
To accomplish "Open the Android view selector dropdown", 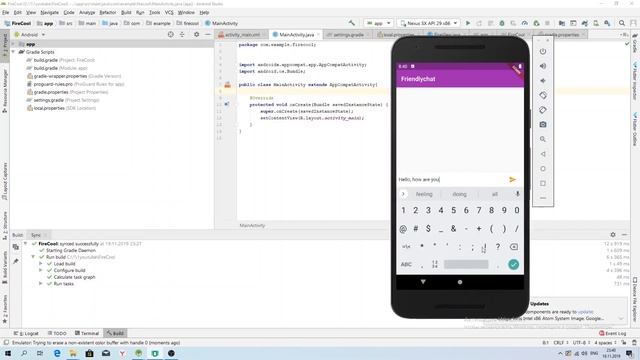I will [29, 35].
